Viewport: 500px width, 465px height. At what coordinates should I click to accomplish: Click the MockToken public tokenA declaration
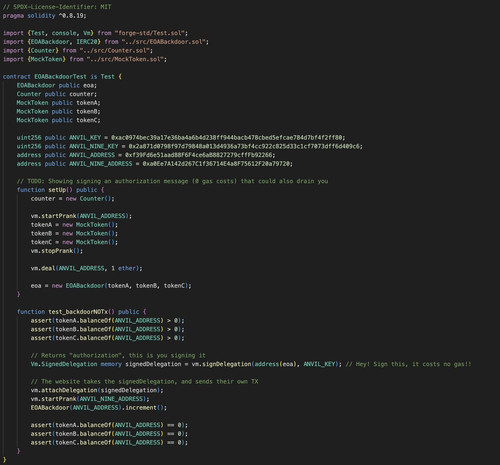[x=59, y=103]
